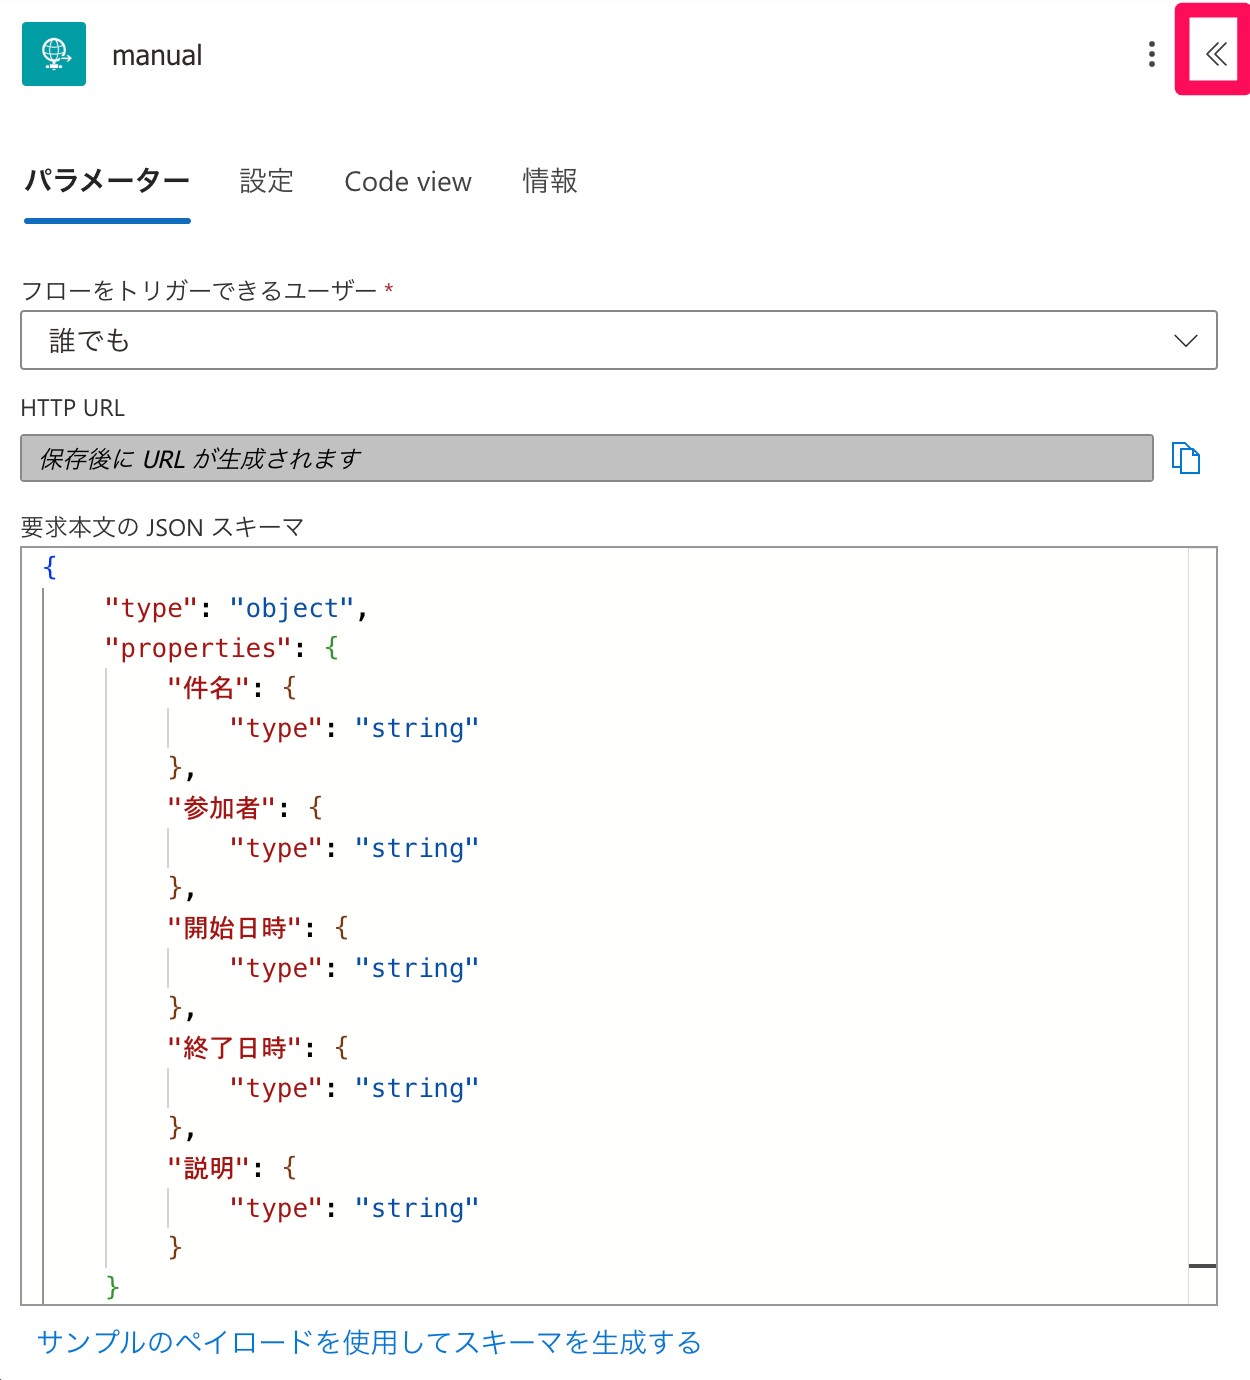Click the "終了日時" key in schema
The image size is (1250, 1380).
(234, 1048)
